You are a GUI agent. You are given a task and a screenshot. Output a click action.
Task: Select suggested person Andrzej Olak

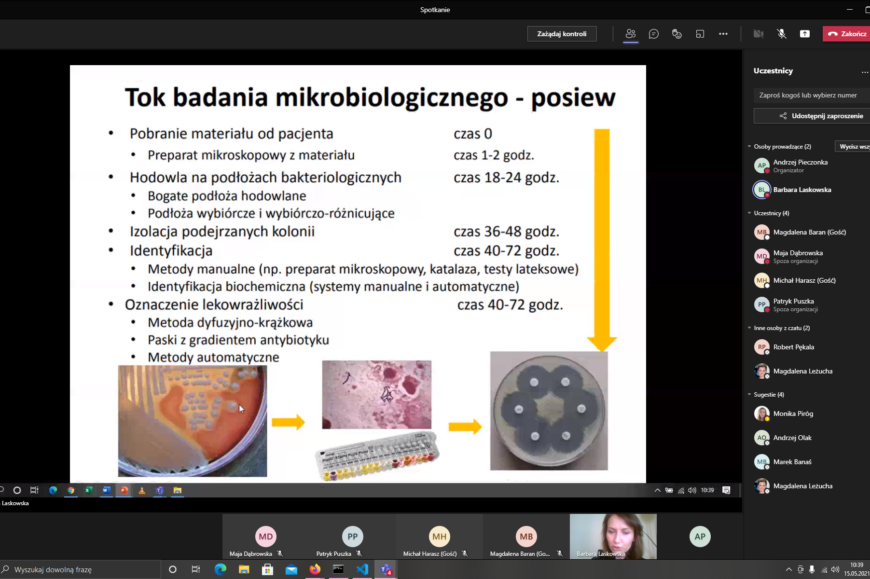807,438
